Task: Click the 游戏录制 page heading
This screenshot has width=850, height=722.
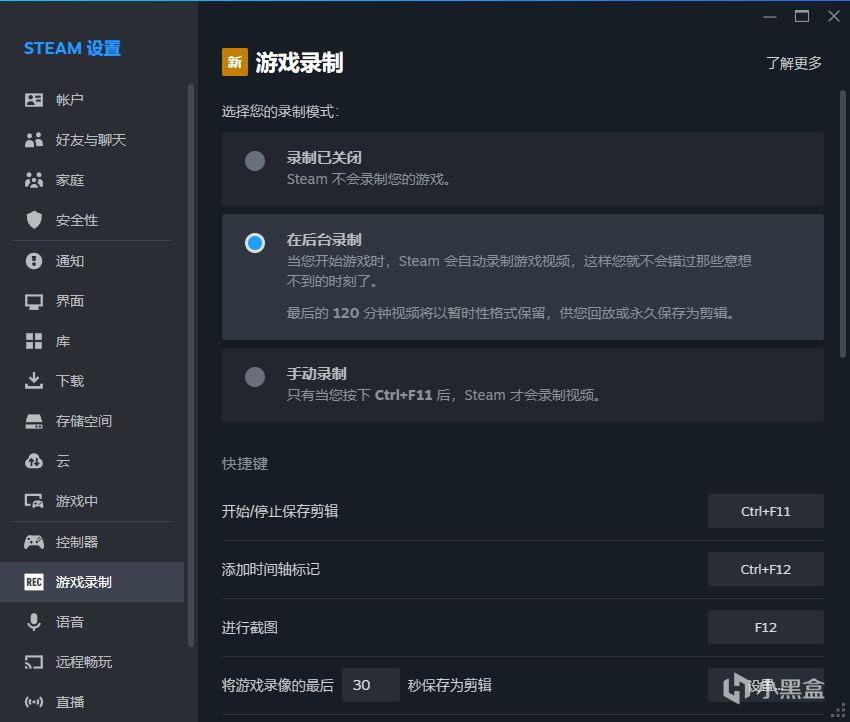Action: pyautogui.click(x=299, y=62)
